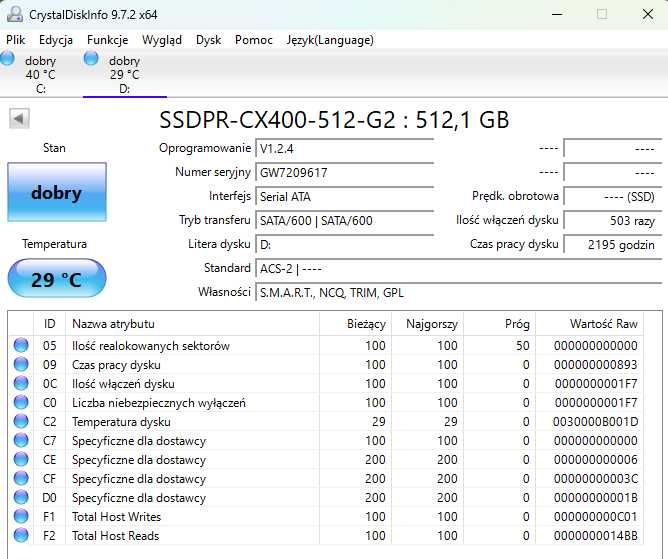
Task: Open the Pomoc menu
Action: click(253, 40)
